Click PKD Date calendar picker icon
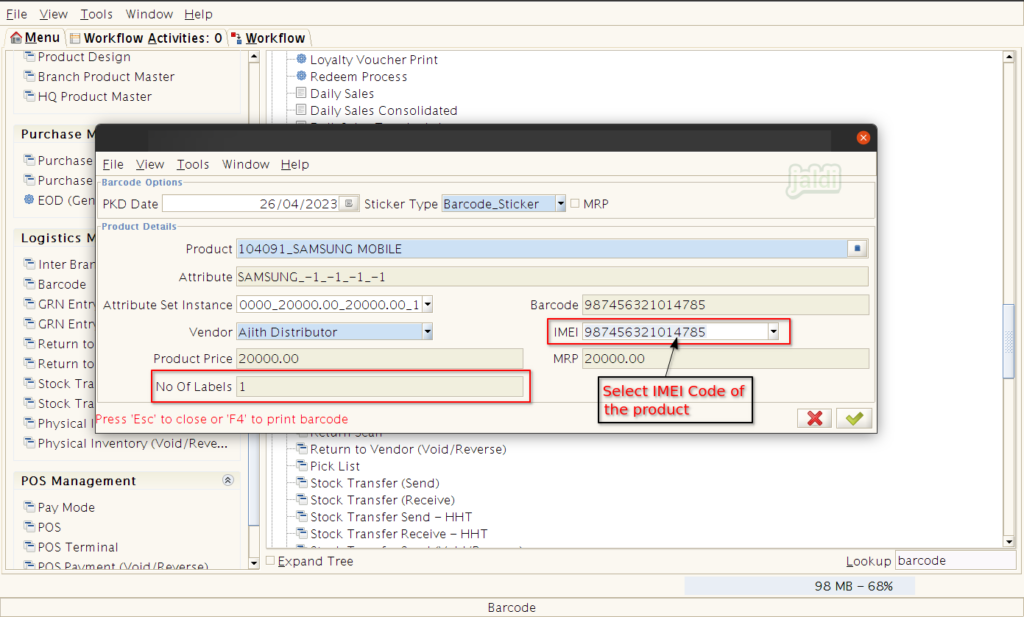The image size is (1024, 617). (x=349, y=204)
